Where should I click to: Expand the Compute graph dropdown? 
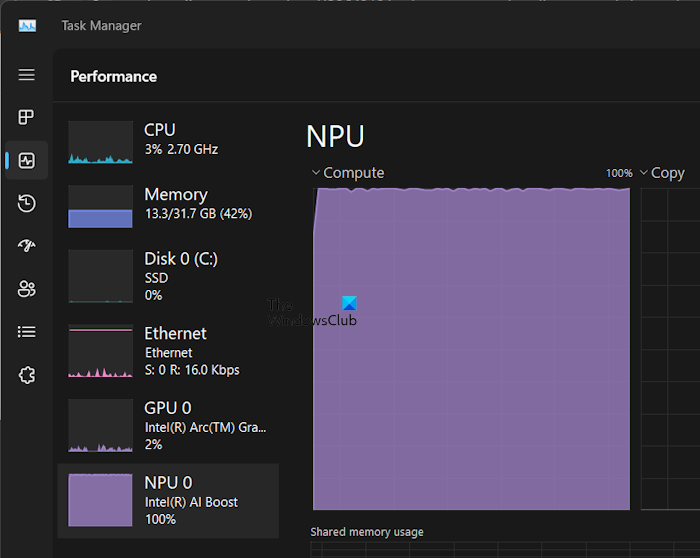[x=347, y=173]
